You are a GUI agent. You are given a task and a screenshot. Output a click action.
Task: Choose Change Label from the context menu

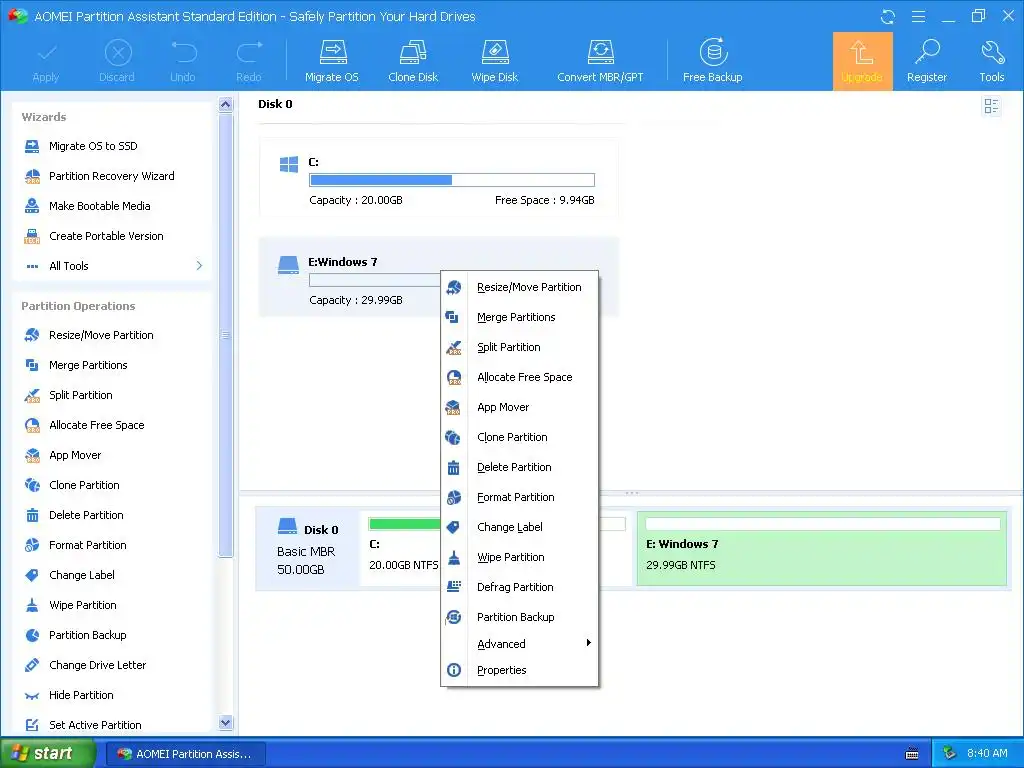[520, 528]
